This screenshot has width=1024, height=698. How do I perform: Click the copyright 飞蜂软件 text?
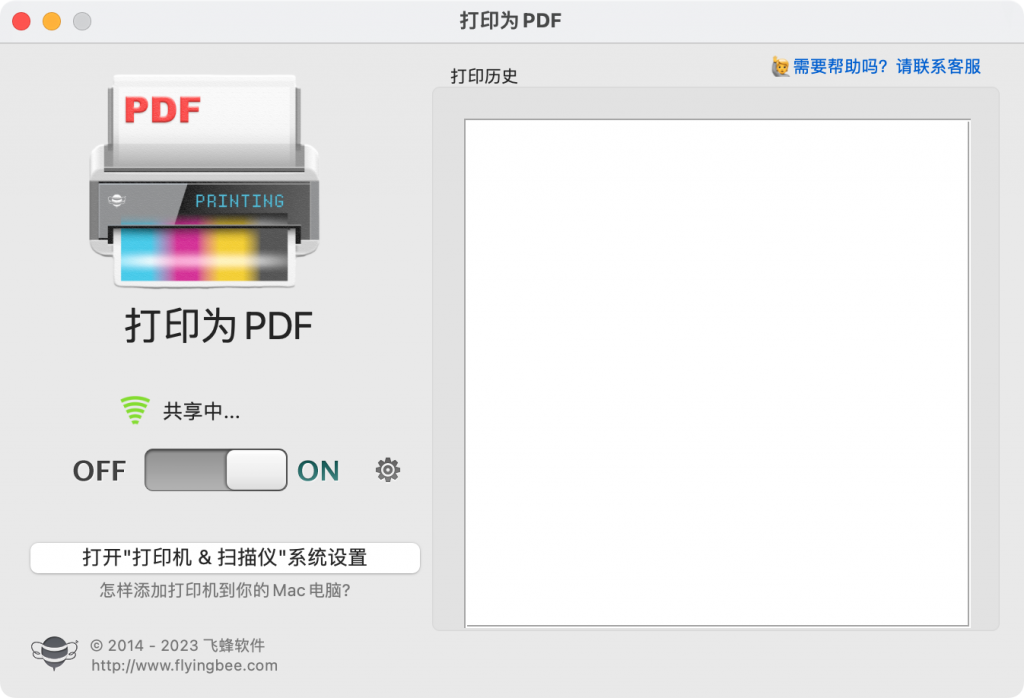pos(180,645)
